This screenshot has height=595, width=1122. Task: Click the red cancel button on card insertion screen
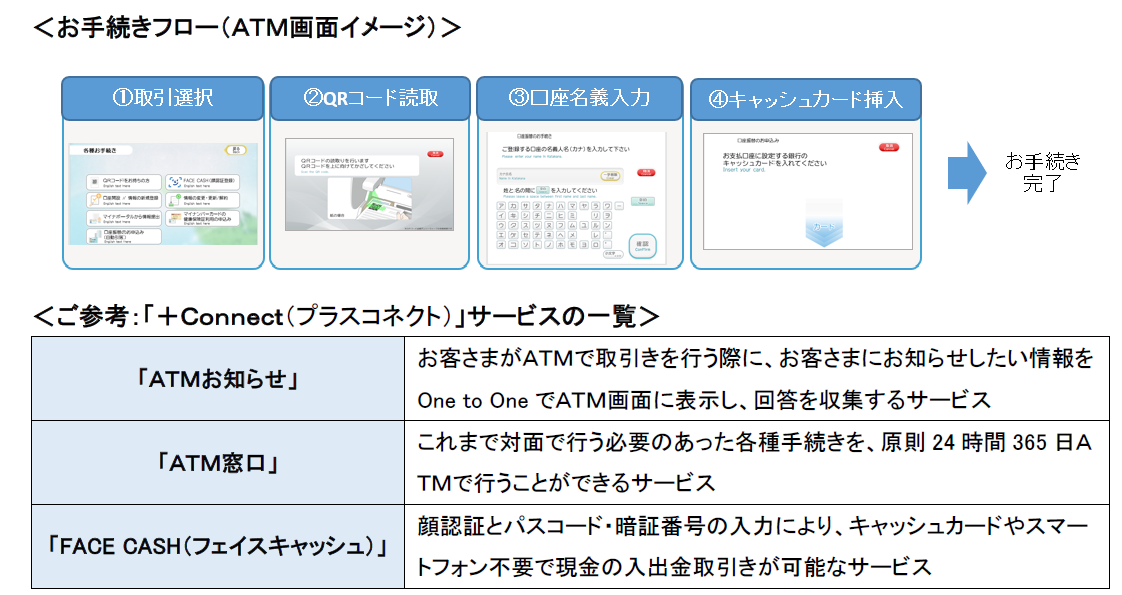point(887,147)
